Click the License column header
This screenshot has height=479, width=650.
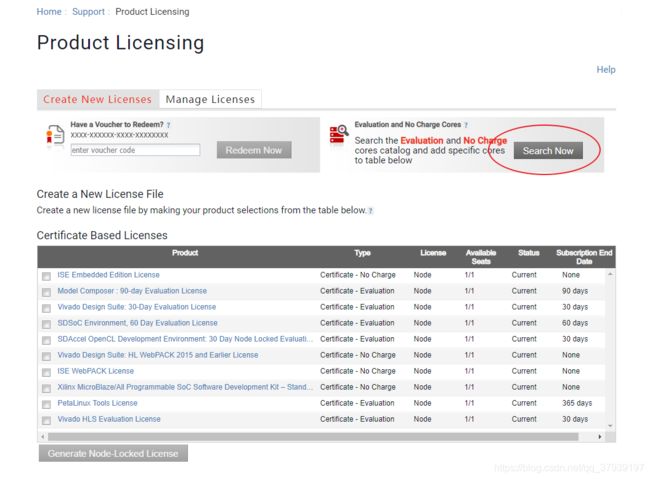coord(433,253)
